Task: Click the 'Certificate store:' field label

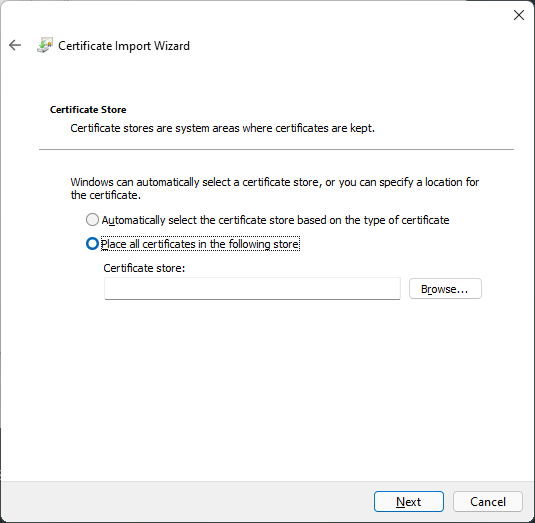Action: [144, 268]
